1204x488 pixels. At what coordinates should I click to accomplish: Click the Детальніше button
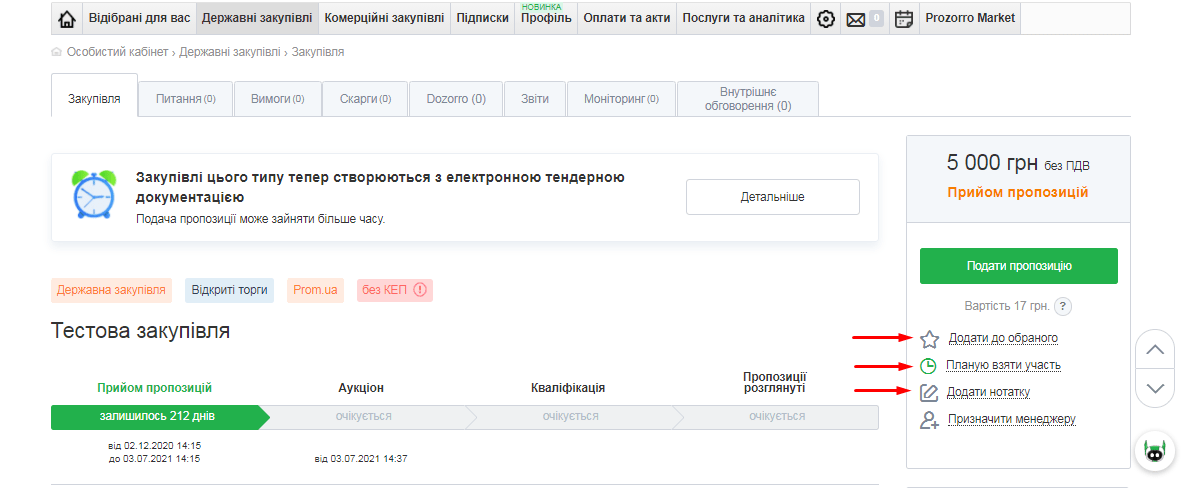(x=772, y=197)
